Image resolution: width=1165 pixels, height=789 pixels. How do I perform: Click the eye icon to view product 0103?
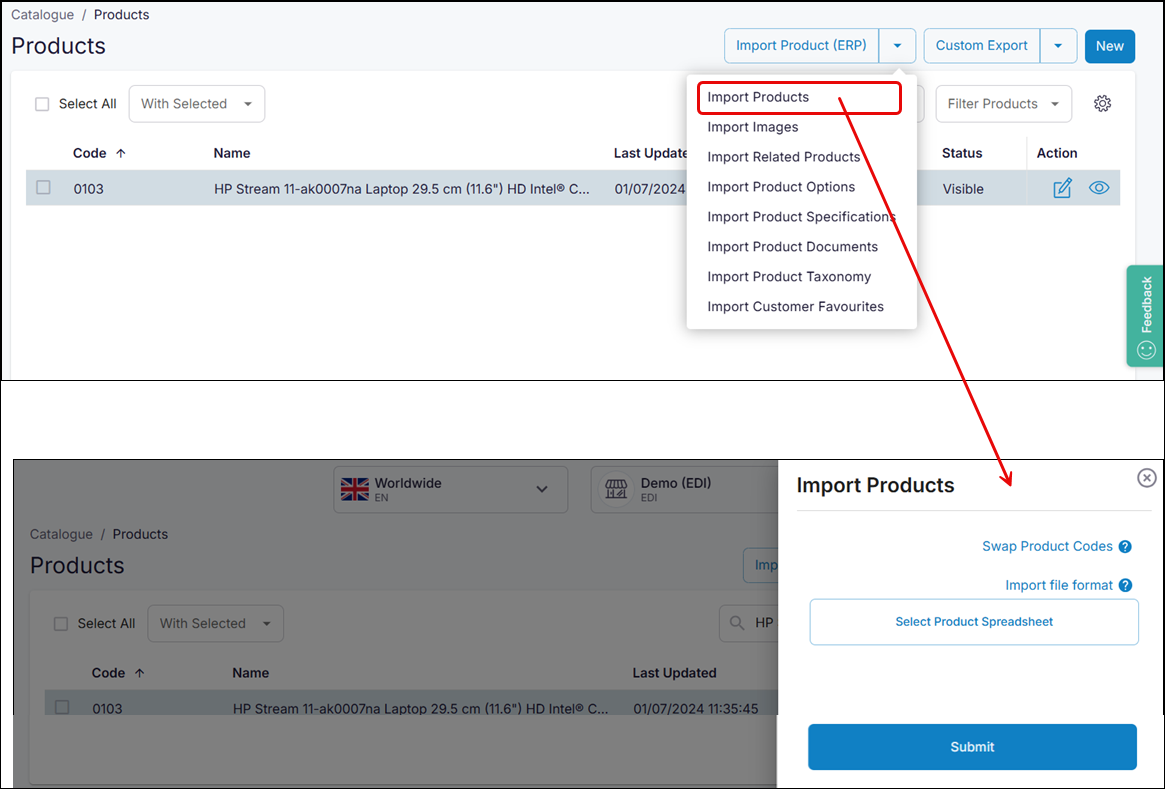[1099, 188]
